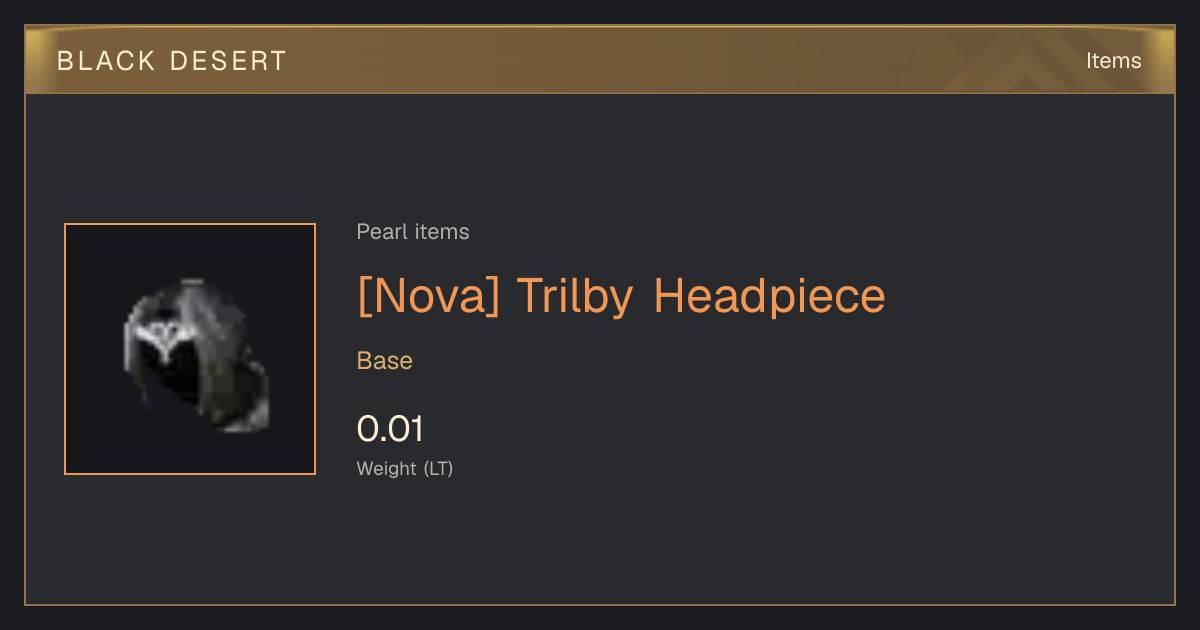This screenshot has width=1200, height=630.
Task: Click the [Nova] Trilby Headpiece title
Action: point(621,296)
